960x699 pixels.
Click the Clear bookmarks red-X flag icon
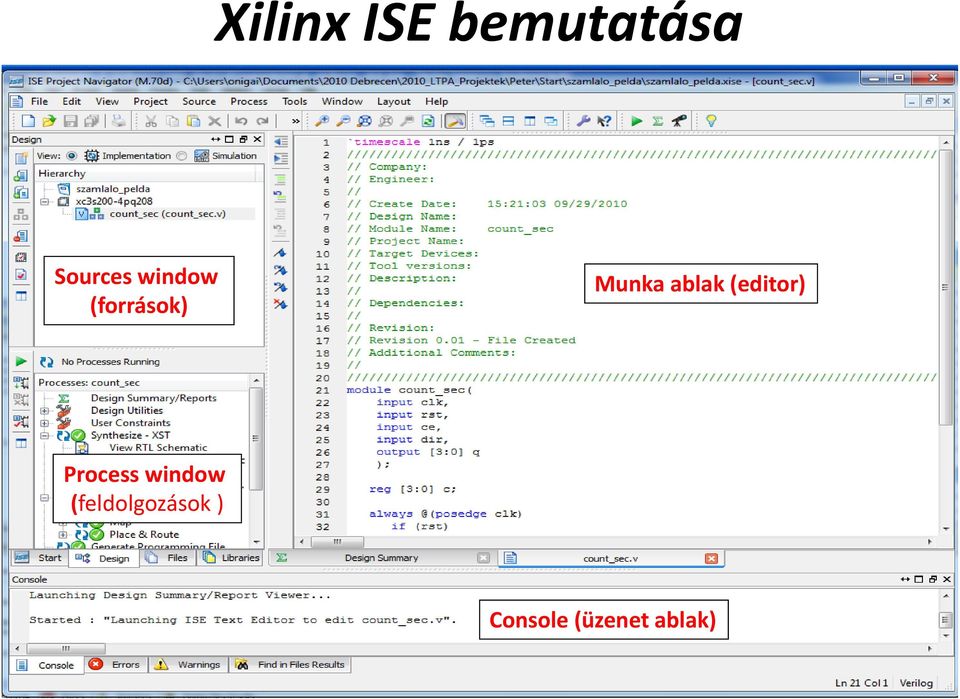280,303
